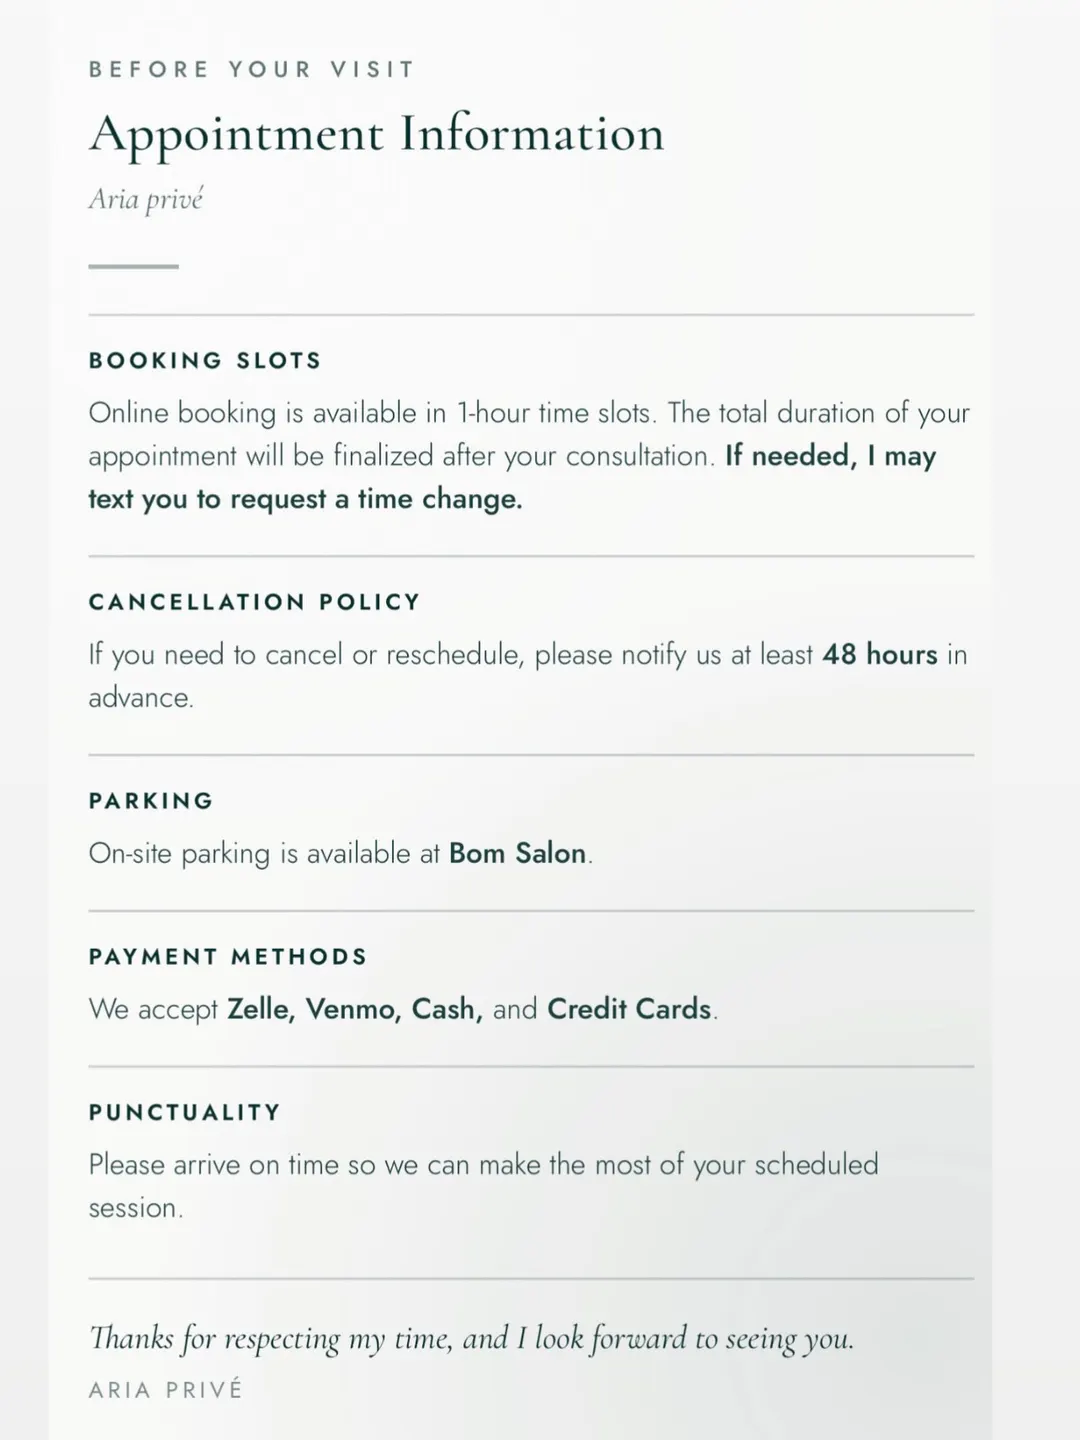1080x1440 pixels.
Task: Click the Zelle payment option text
Action: click(260, 1009)
